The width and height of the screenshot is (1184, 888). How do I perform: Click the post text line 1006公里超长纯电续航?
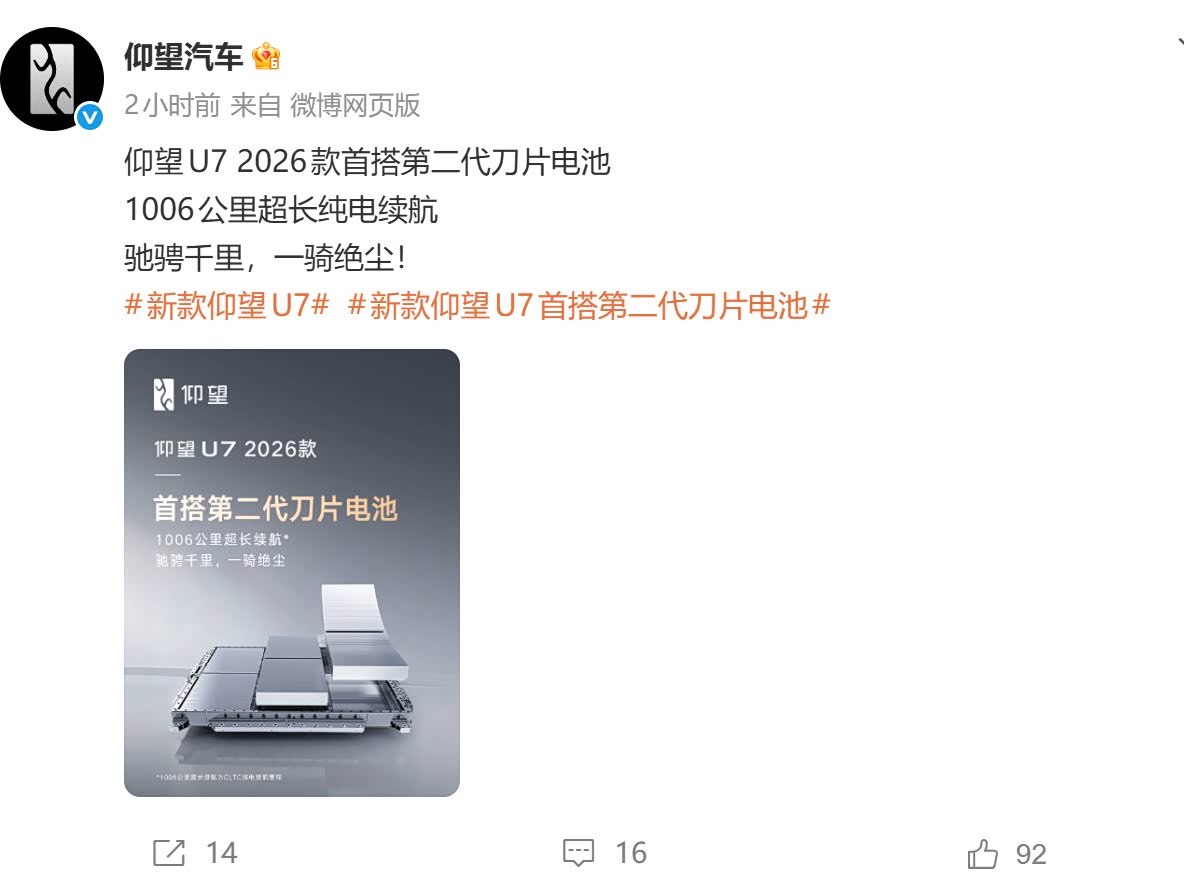282,210
